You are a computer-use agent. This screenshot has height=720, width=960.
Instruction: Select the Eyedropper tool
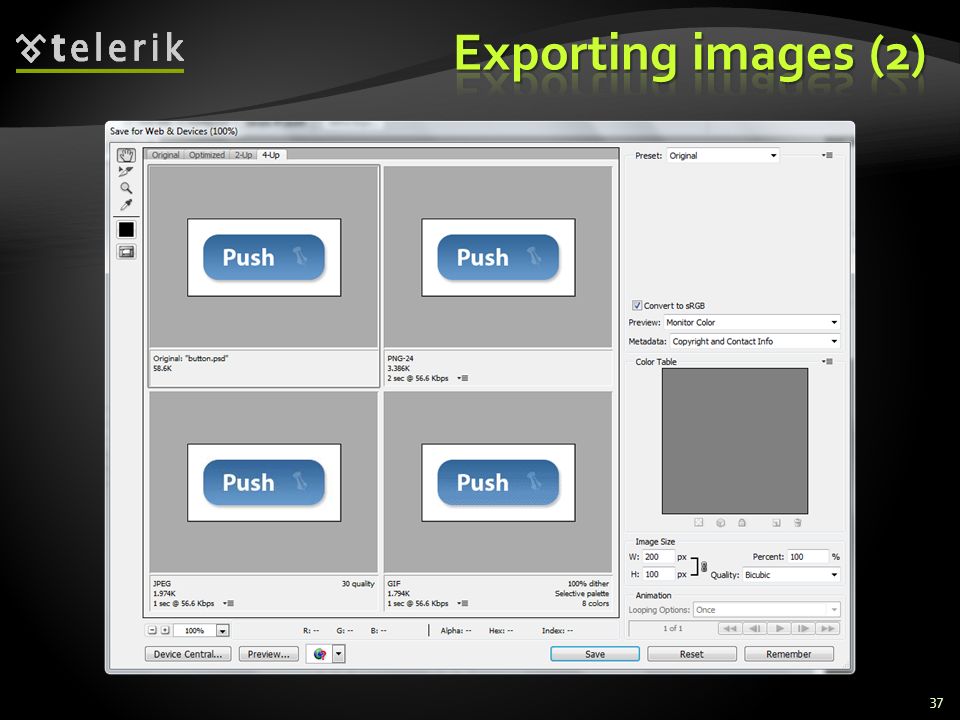(x=126, y=204)
